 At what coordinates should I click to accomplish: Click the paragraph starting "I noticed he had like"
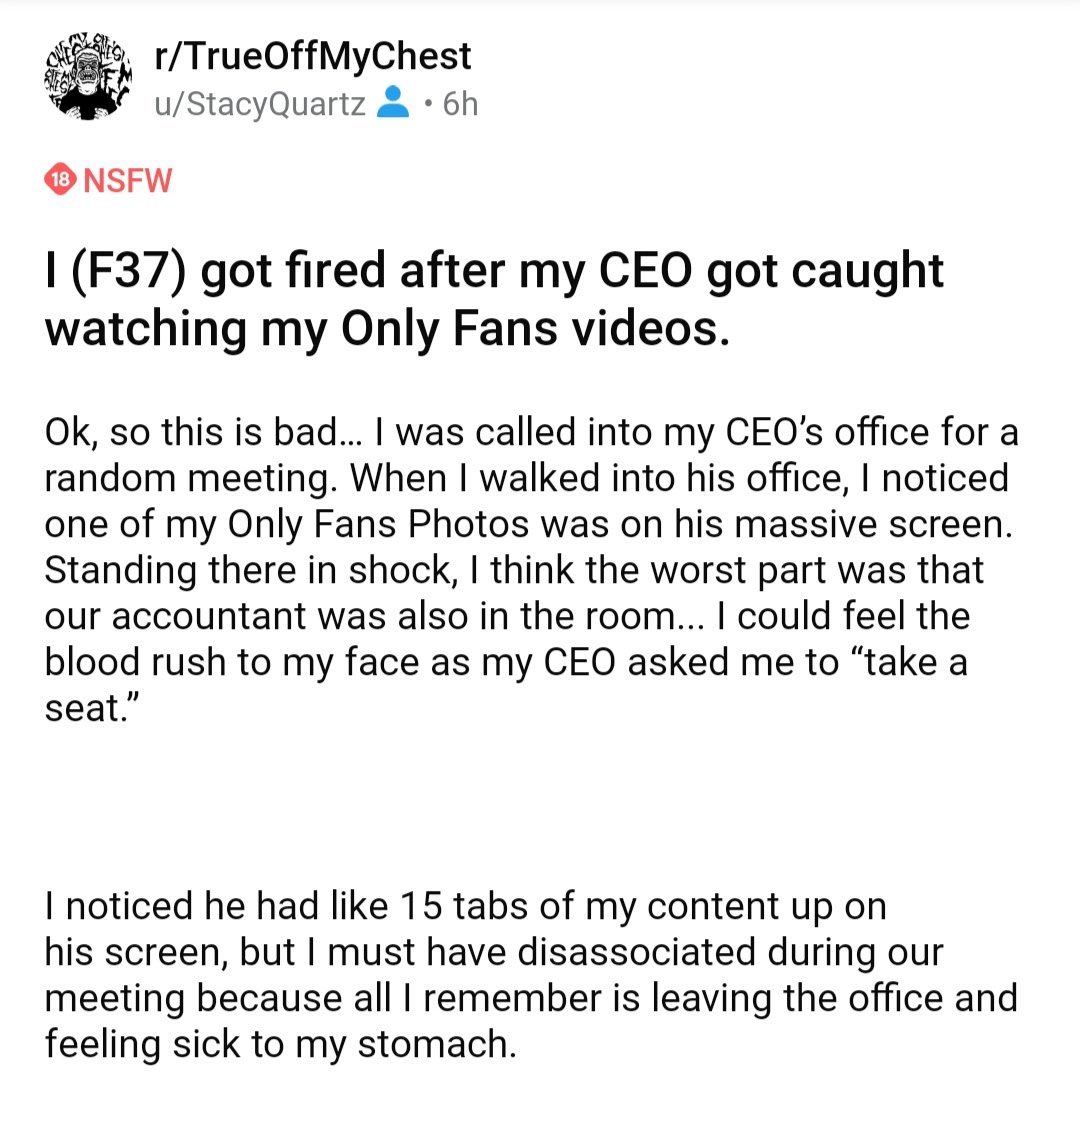[531, 975]
